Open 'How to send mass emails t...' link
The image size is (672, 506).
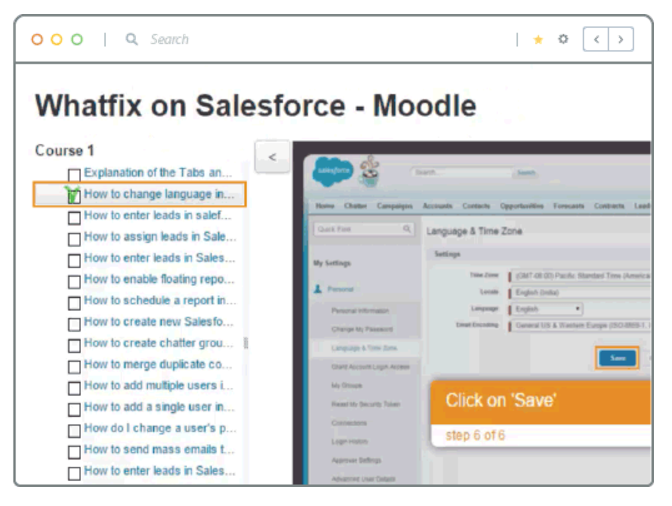[x=159, y=449]
